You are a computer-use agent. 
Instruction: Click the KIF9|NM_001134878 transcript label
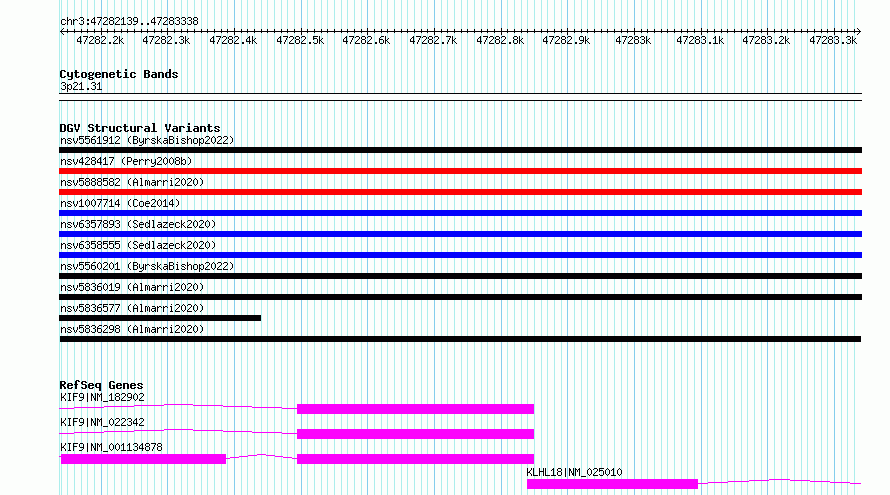tap(111, 448)
